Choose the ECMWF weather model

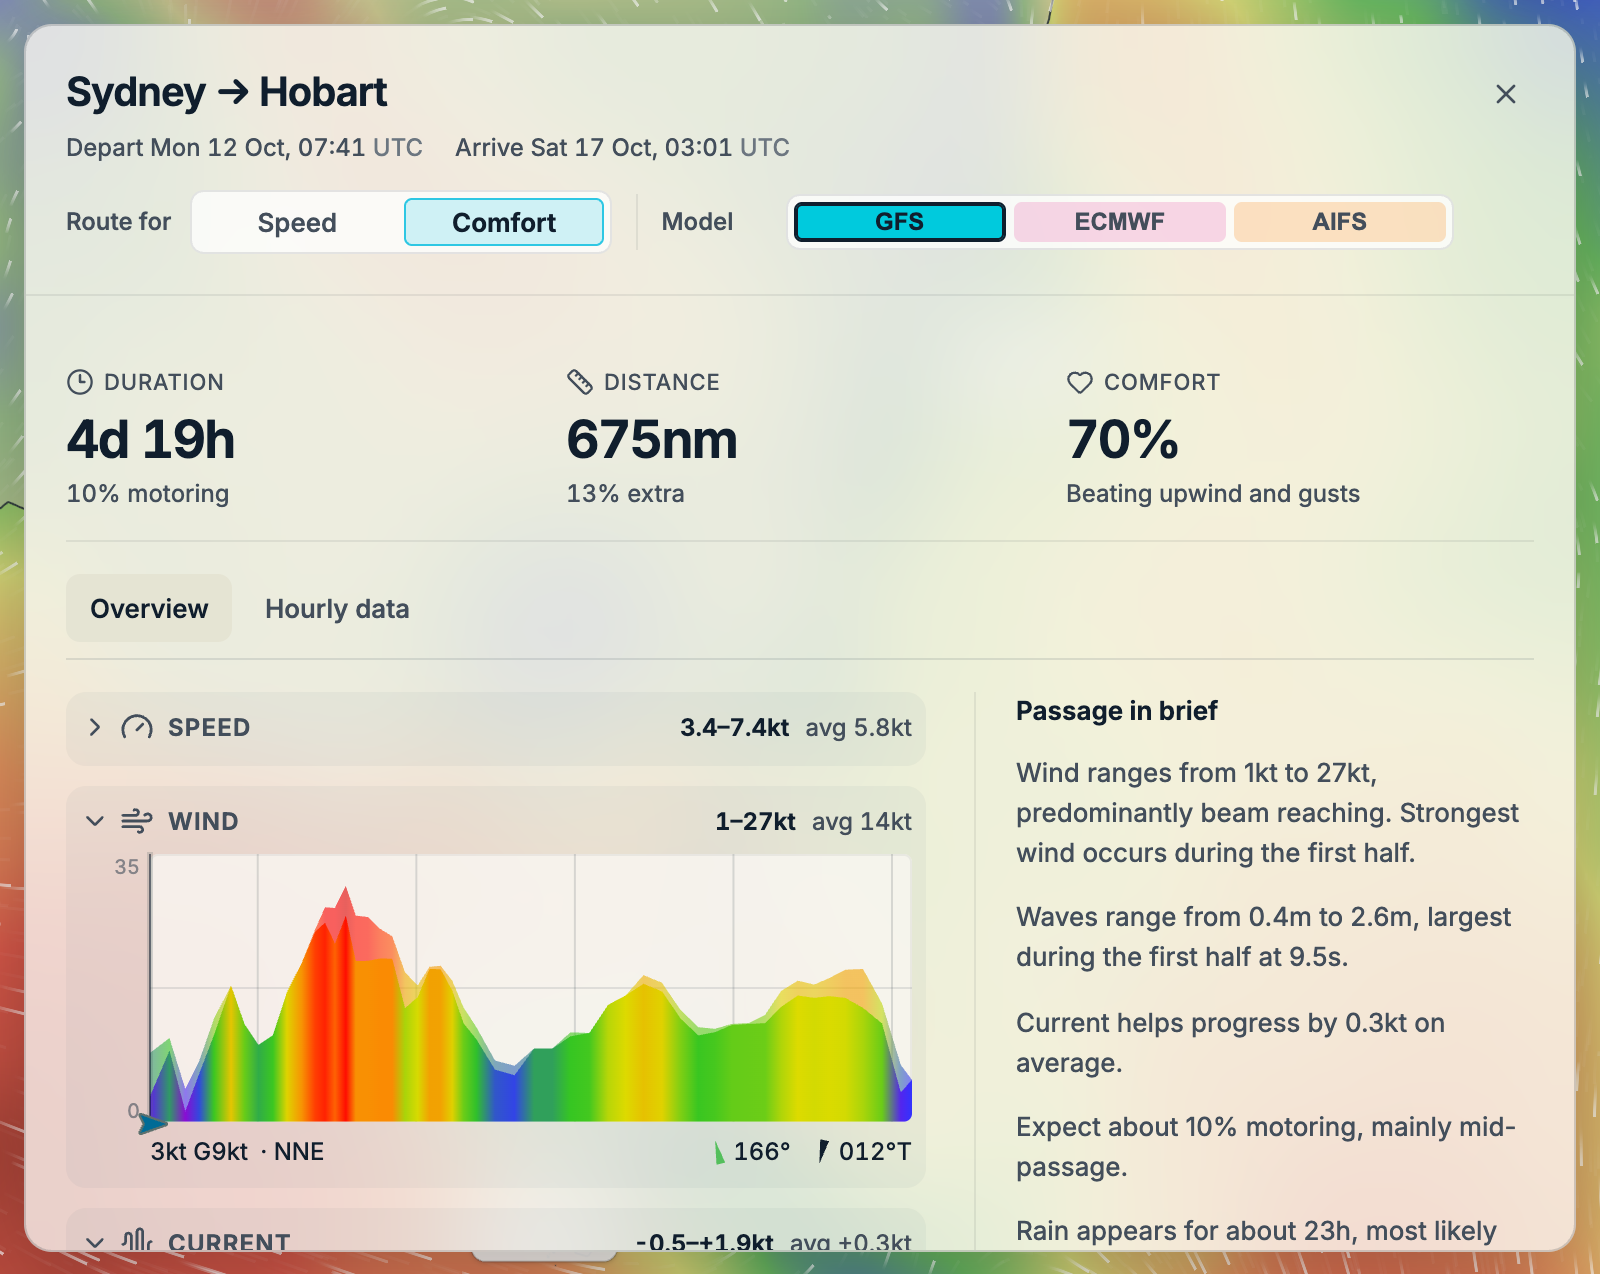point(1119,222)
